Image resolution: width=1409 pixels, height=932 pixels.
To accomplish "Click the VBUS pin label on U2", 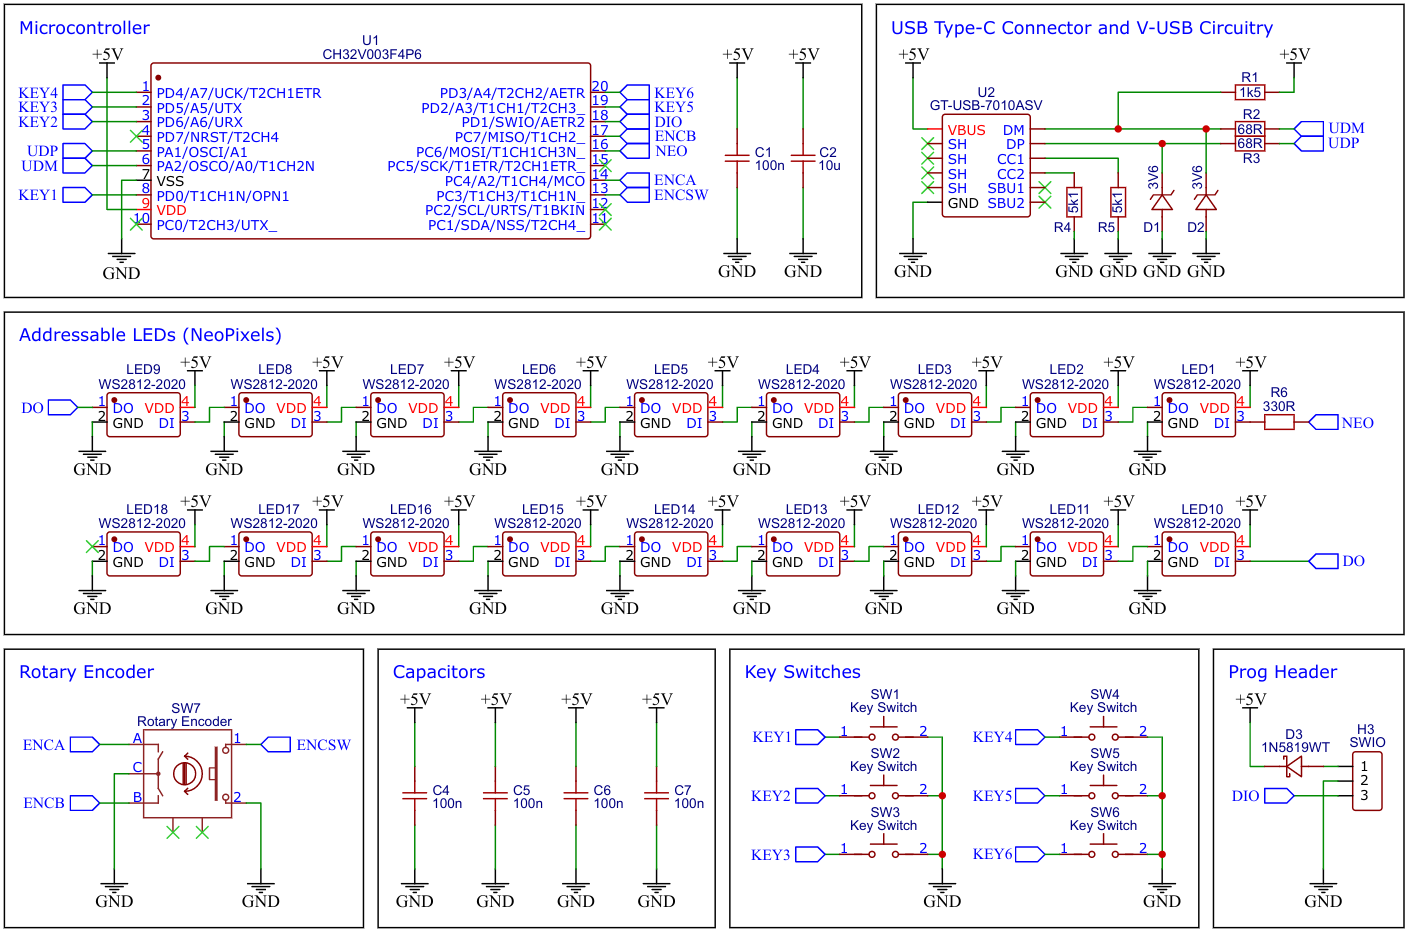I will click(x=967, y=130).
